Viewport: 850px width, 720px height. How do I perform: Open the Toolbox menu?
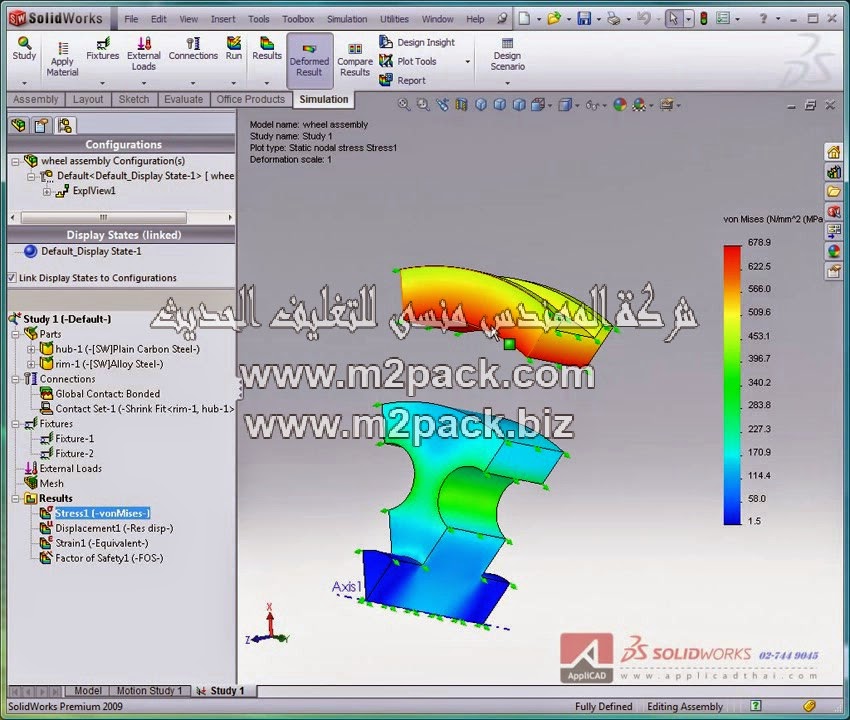tap(298, 19)
